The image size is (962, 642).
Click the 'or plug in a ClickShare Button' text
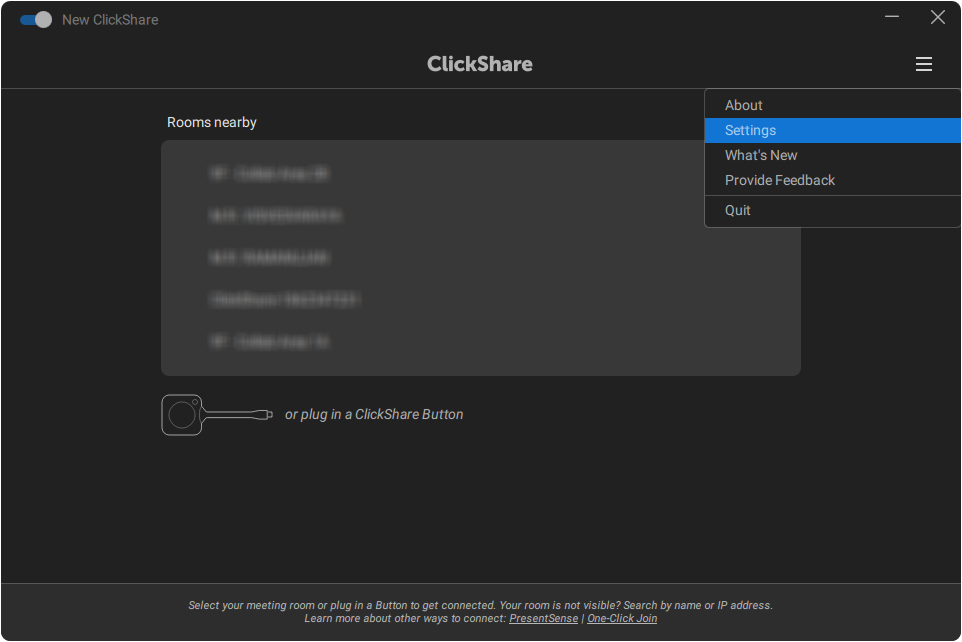coord(374,414)
